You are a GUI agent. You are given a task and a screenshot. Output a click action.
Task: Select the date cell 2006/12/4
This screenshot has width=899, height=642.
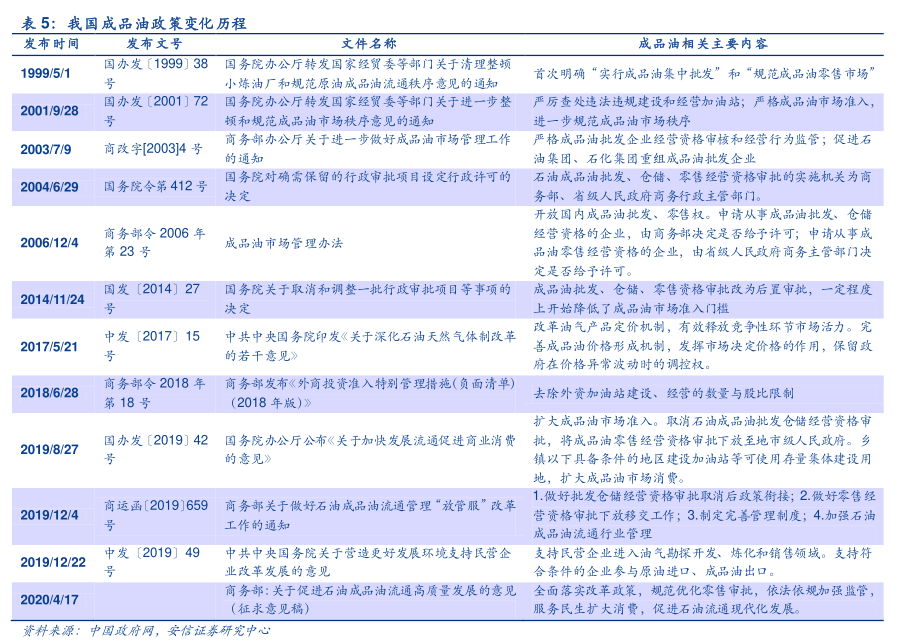coord(49,242)
